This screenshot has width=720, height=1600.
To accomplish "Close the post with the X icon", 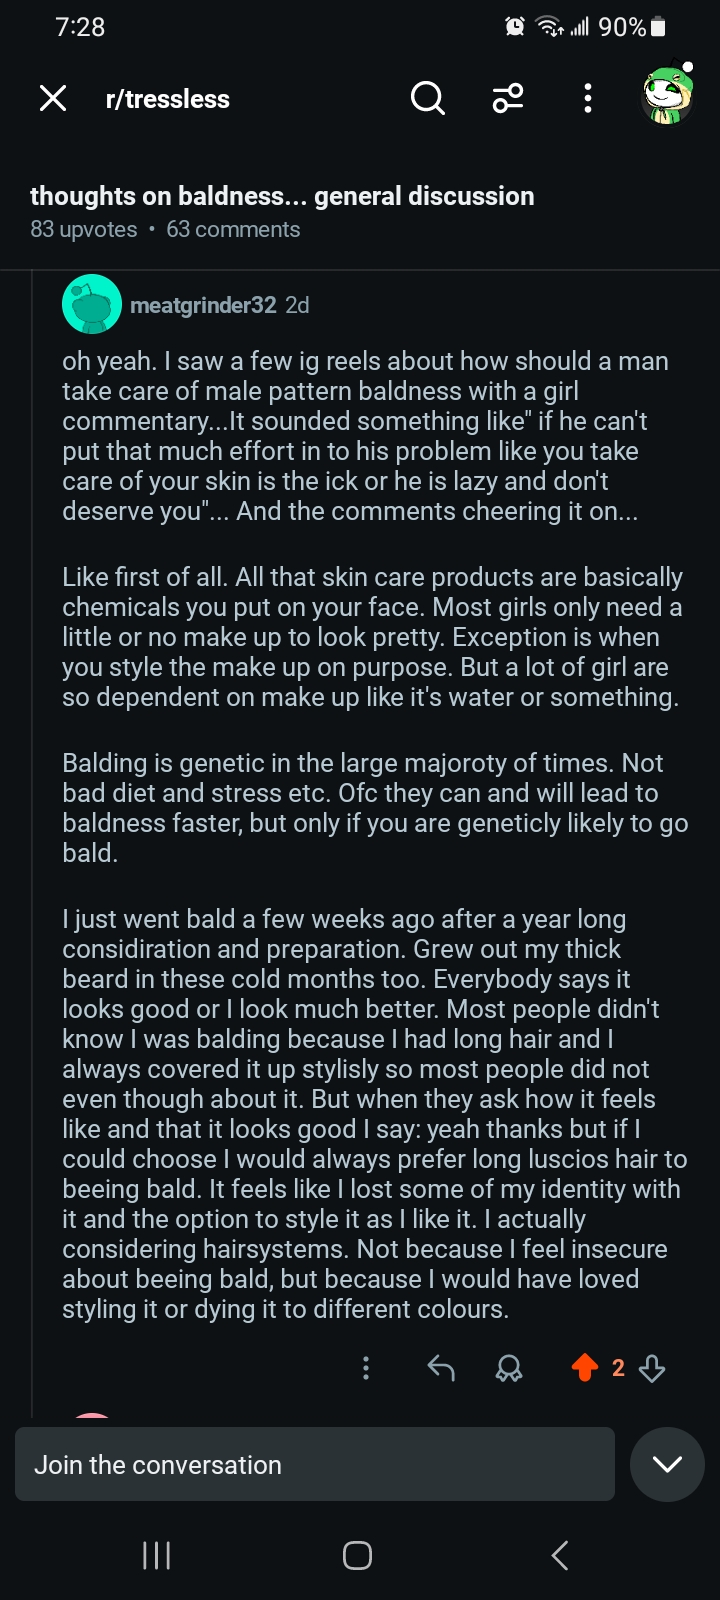I will 53,98.
